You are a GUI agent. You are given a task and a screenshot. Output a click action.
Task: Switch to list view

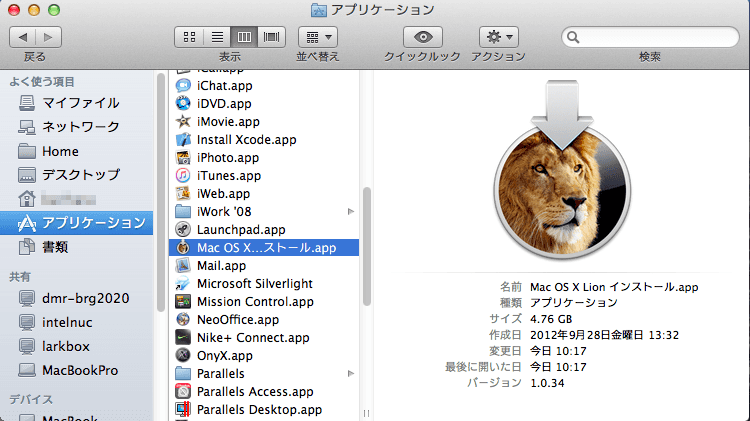pos(217,37)
